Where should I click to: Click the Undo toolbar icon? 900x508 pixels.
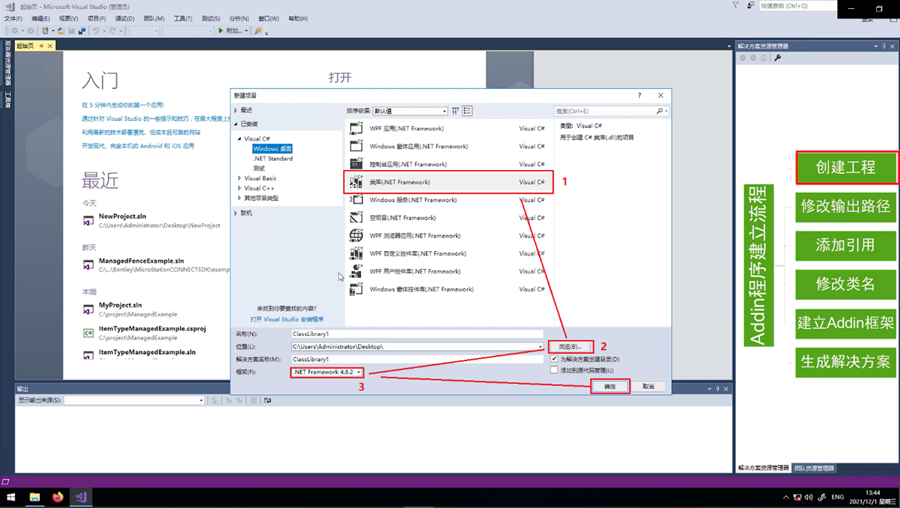coord(96,30)
